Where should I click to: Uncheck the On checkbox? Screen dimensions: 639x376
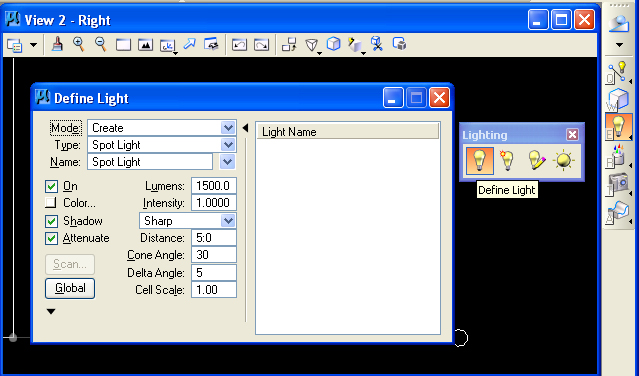point(51,186)
